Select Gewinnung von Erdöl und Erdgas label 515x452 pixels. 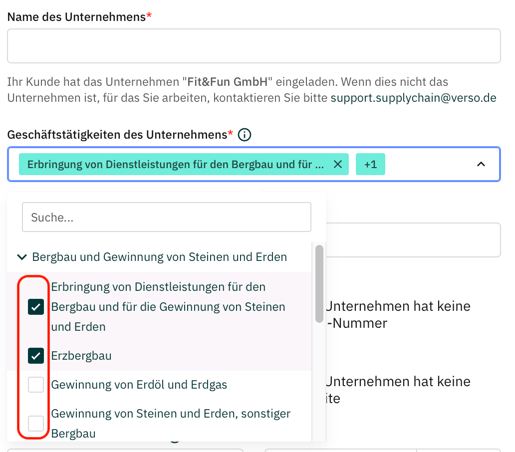click(x=139, y=385)
